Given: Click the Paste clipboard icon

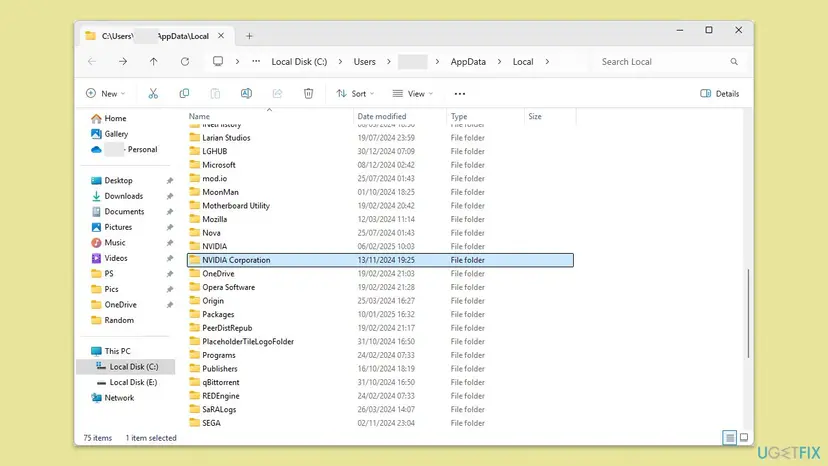Looking at the screenshot, I should [215, 94].
